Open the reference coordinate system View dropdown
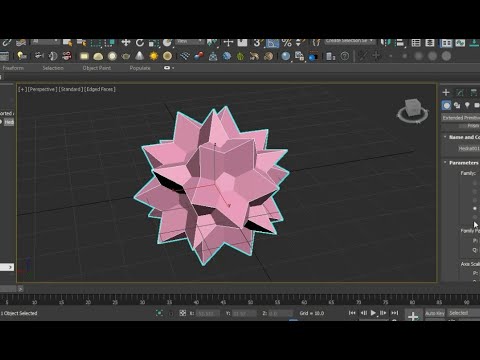The width and height of the screenshot is (480, 360). pyautogui.click(x=190, y=41)
